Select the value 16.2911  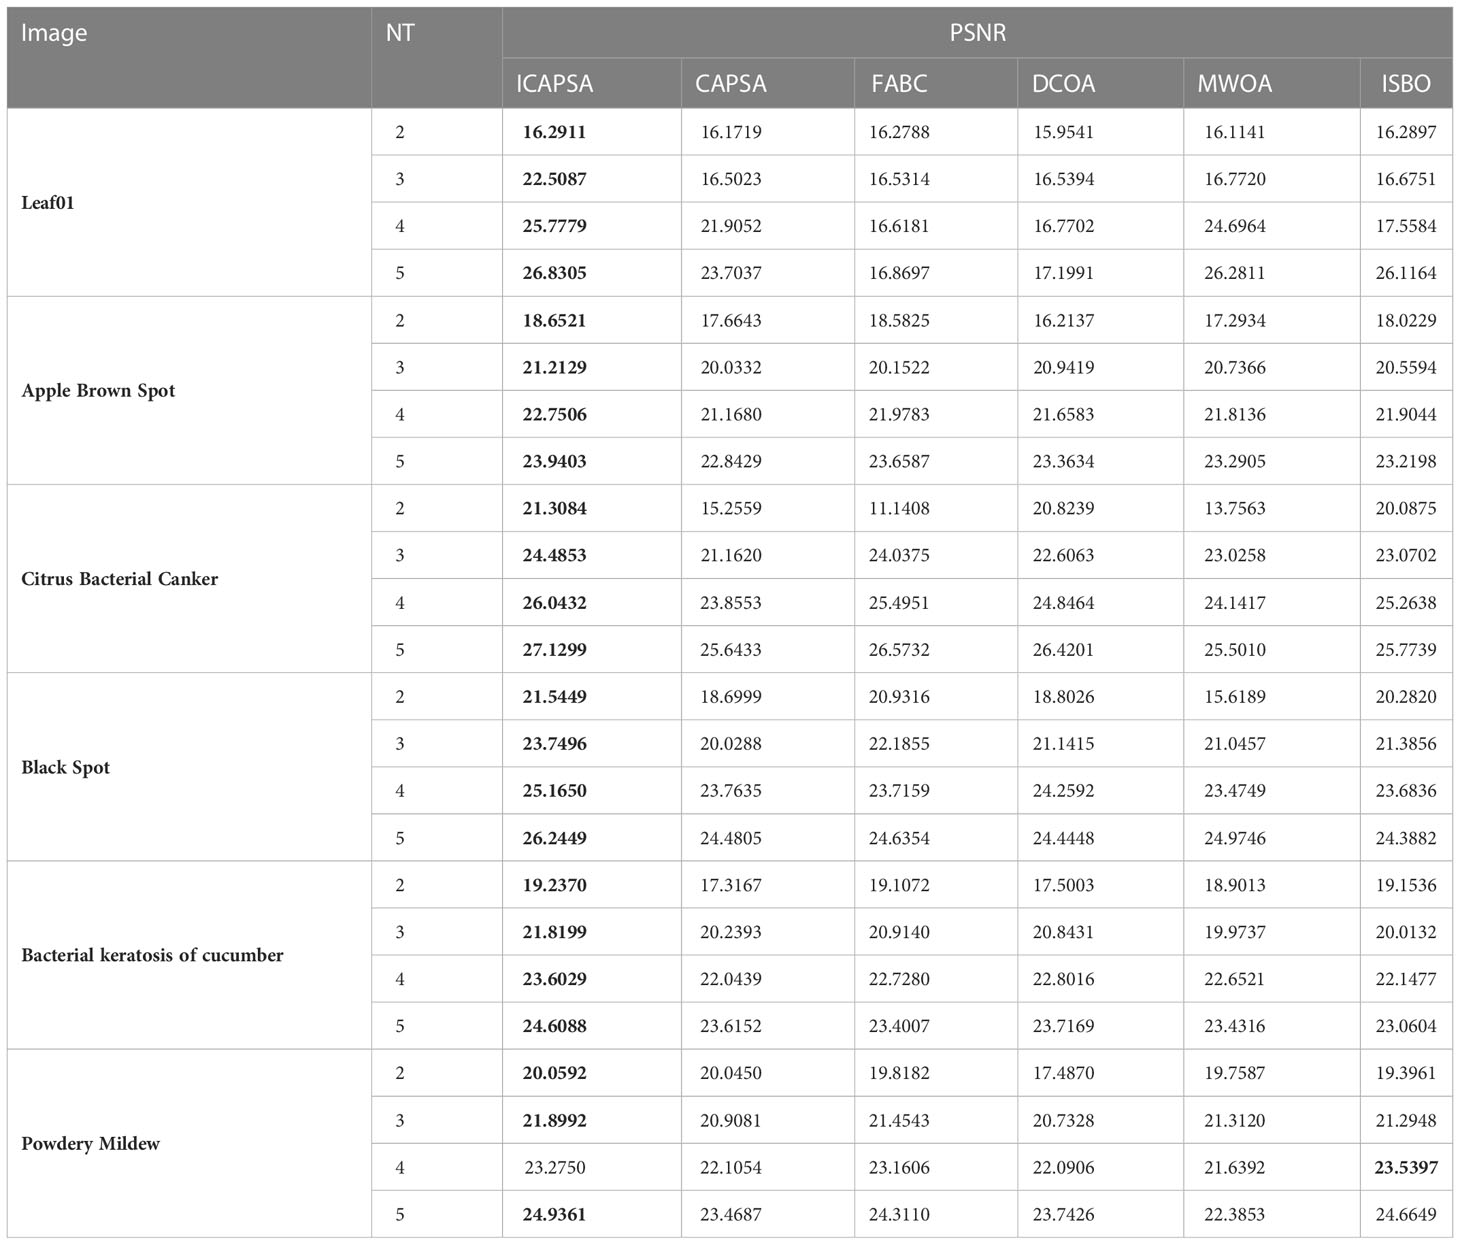coord(554,132)
